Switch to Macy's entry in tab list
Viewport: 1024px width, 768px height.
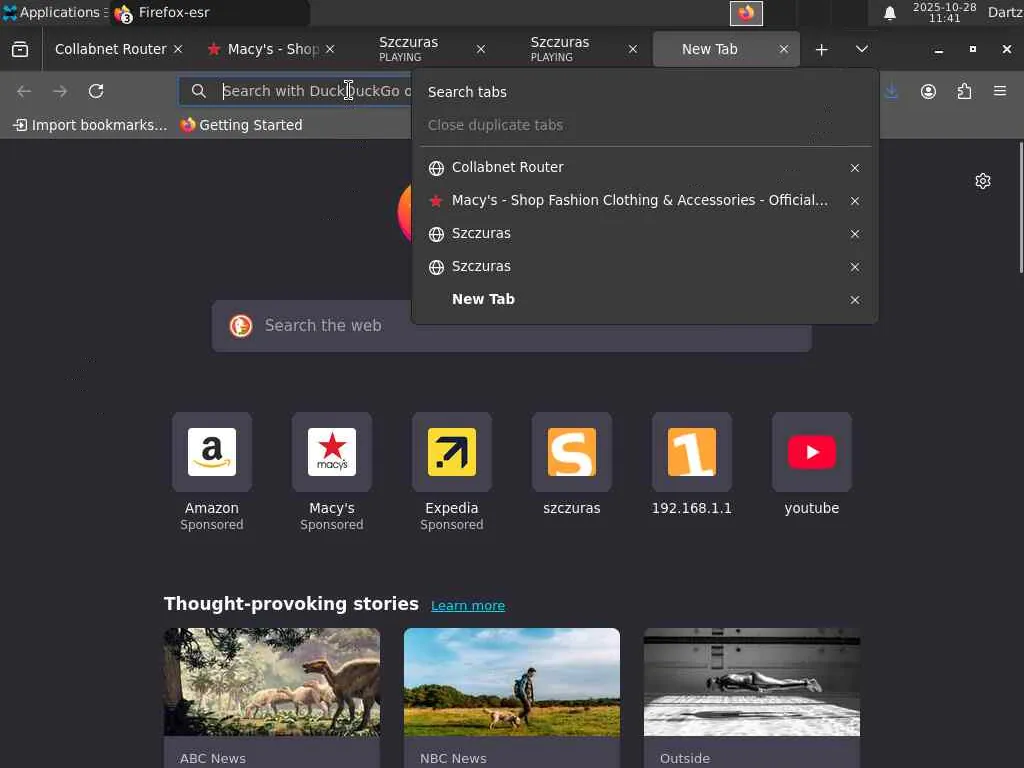(x=630, y=200)
